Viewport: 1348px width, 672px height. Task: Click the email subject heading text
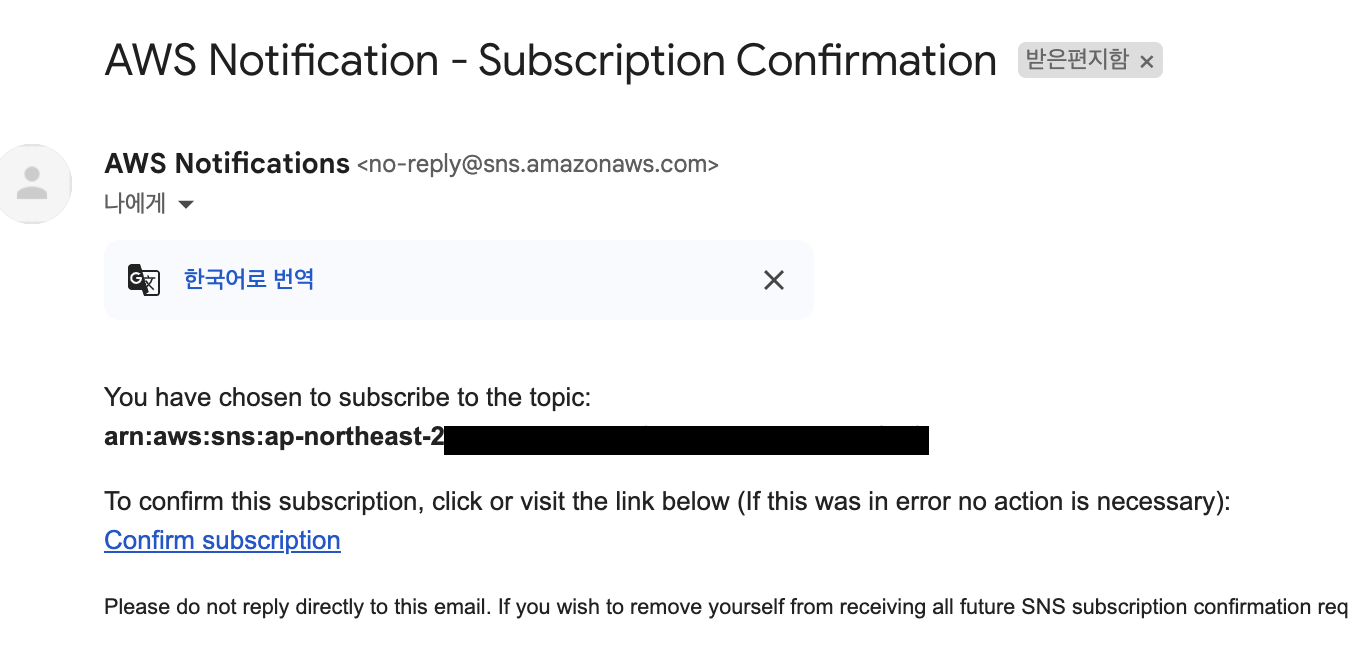tap(551, 61)
